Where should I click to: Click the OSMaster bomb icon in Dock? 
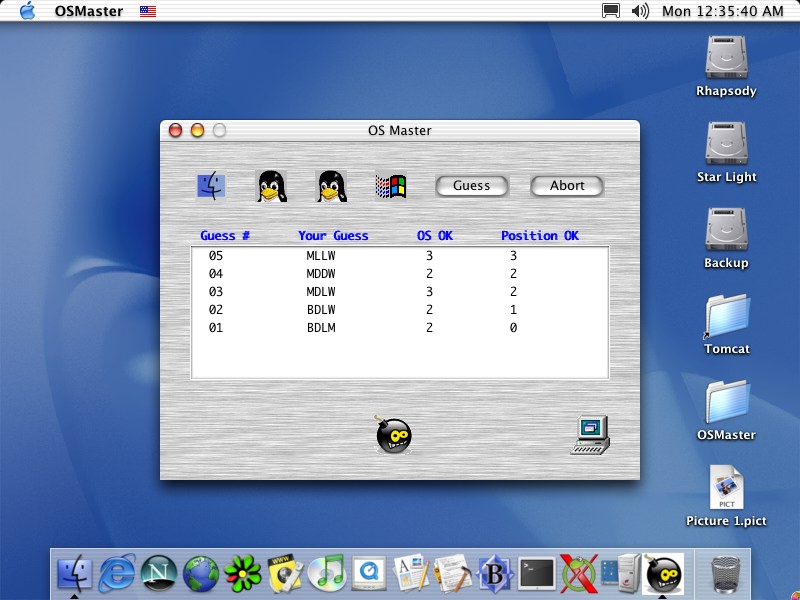662,573
